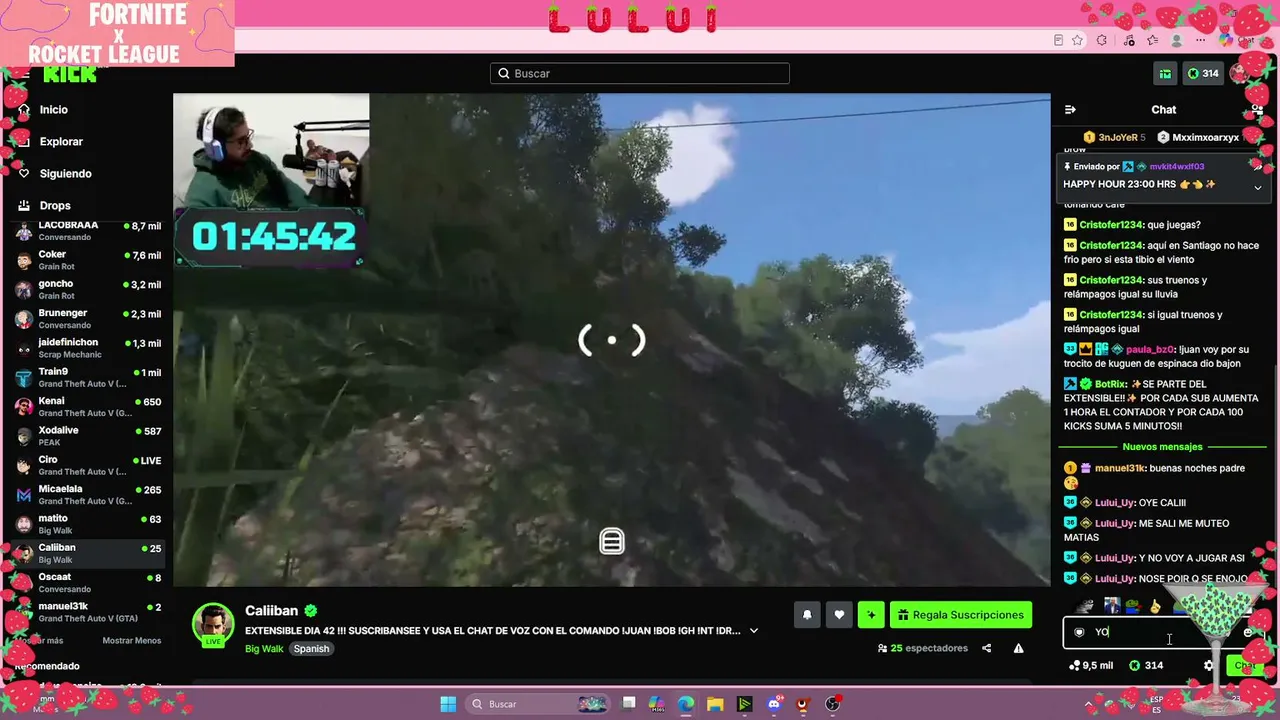The image size is (1280, 720).
Task: Favorite this page with the browser star icon
Action: pos(1077,40)
